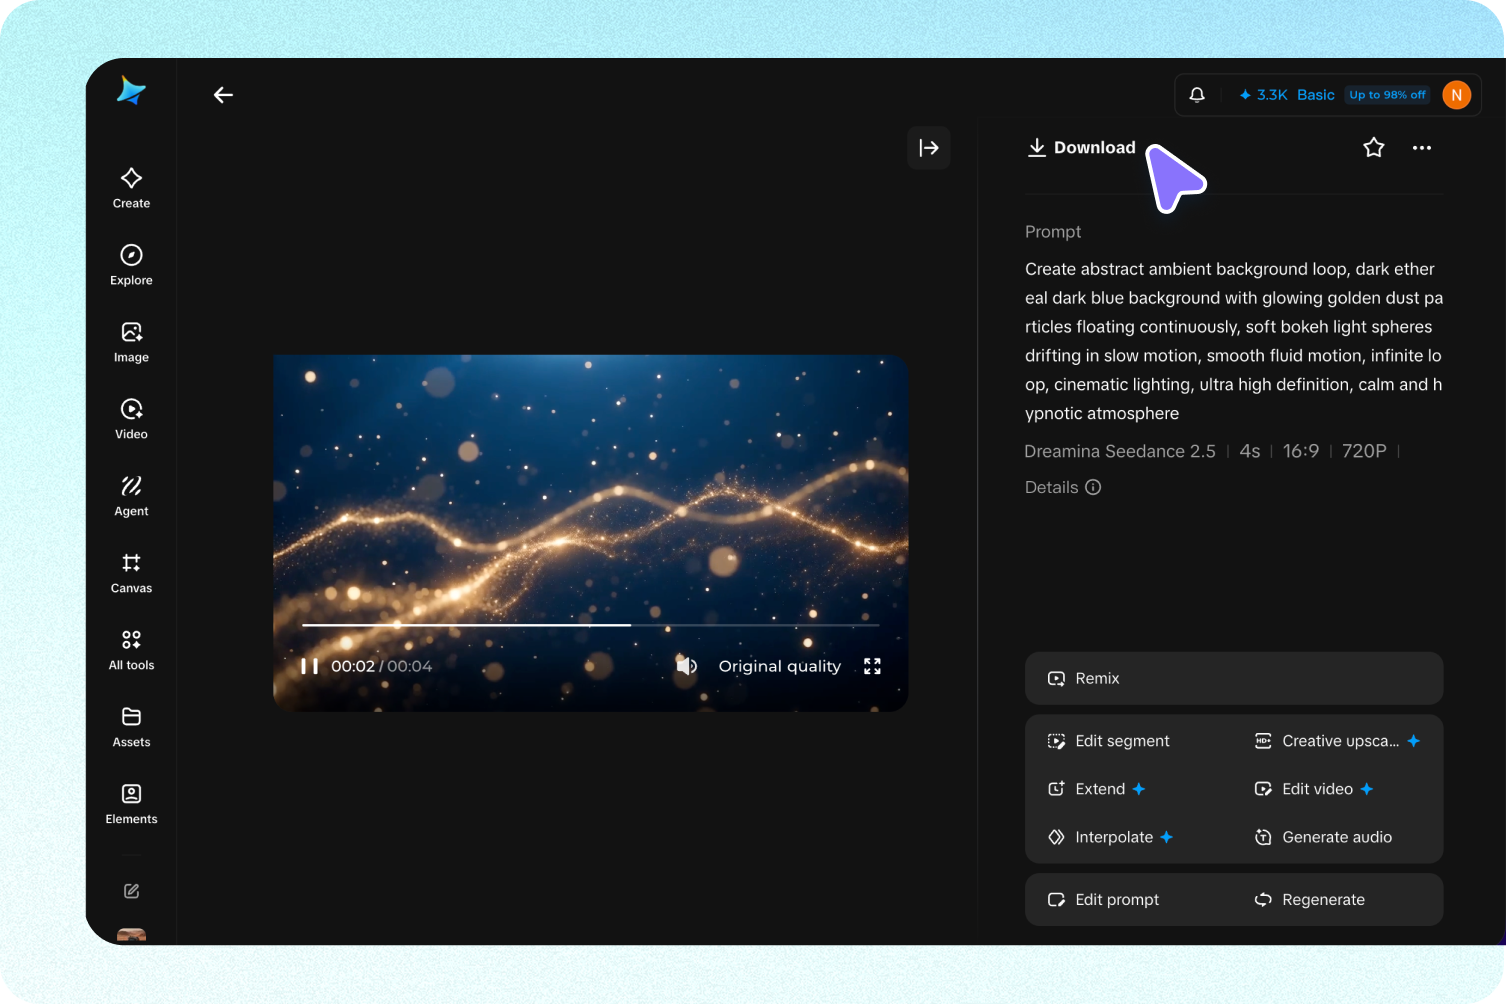Click the Remix button
This screenshot has width=1506, height=1004.
click(x=1234, y=678)
